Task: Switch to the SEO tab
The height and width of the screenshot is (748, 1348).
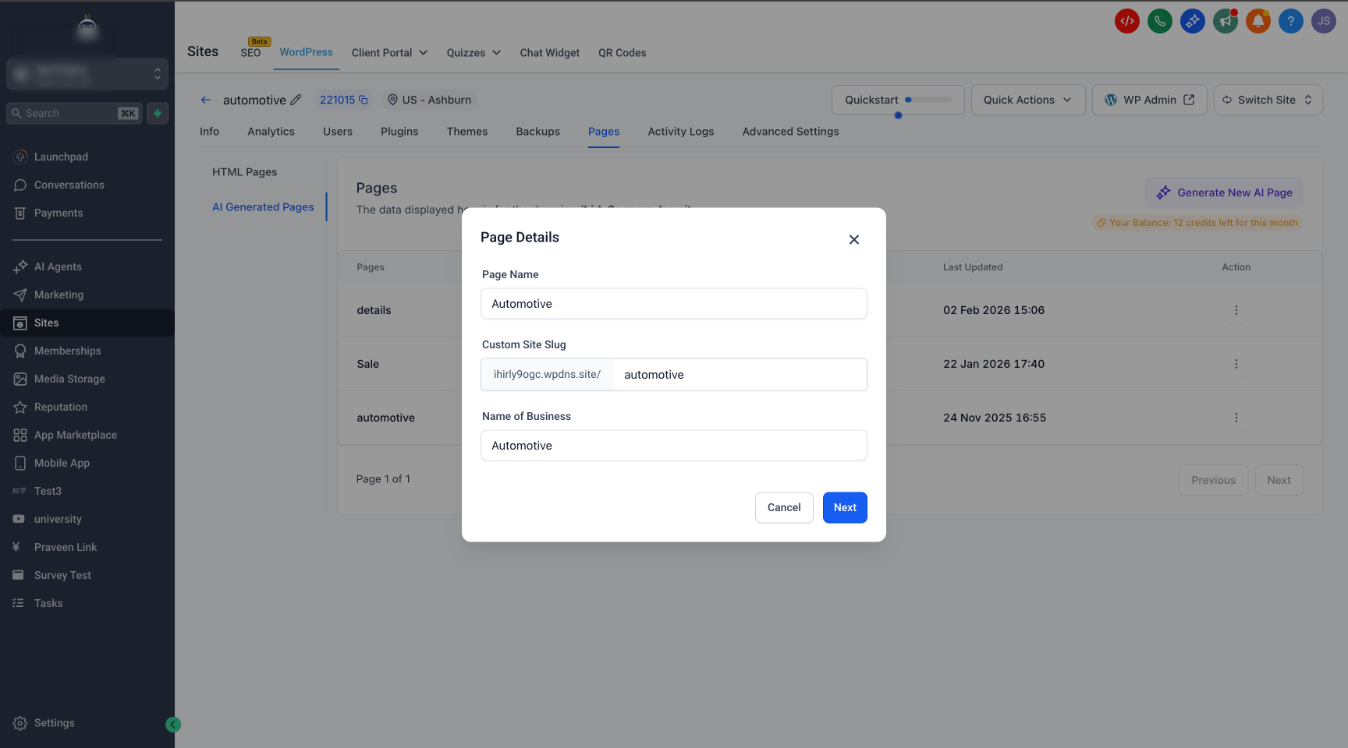Action: tap(251, 53)
